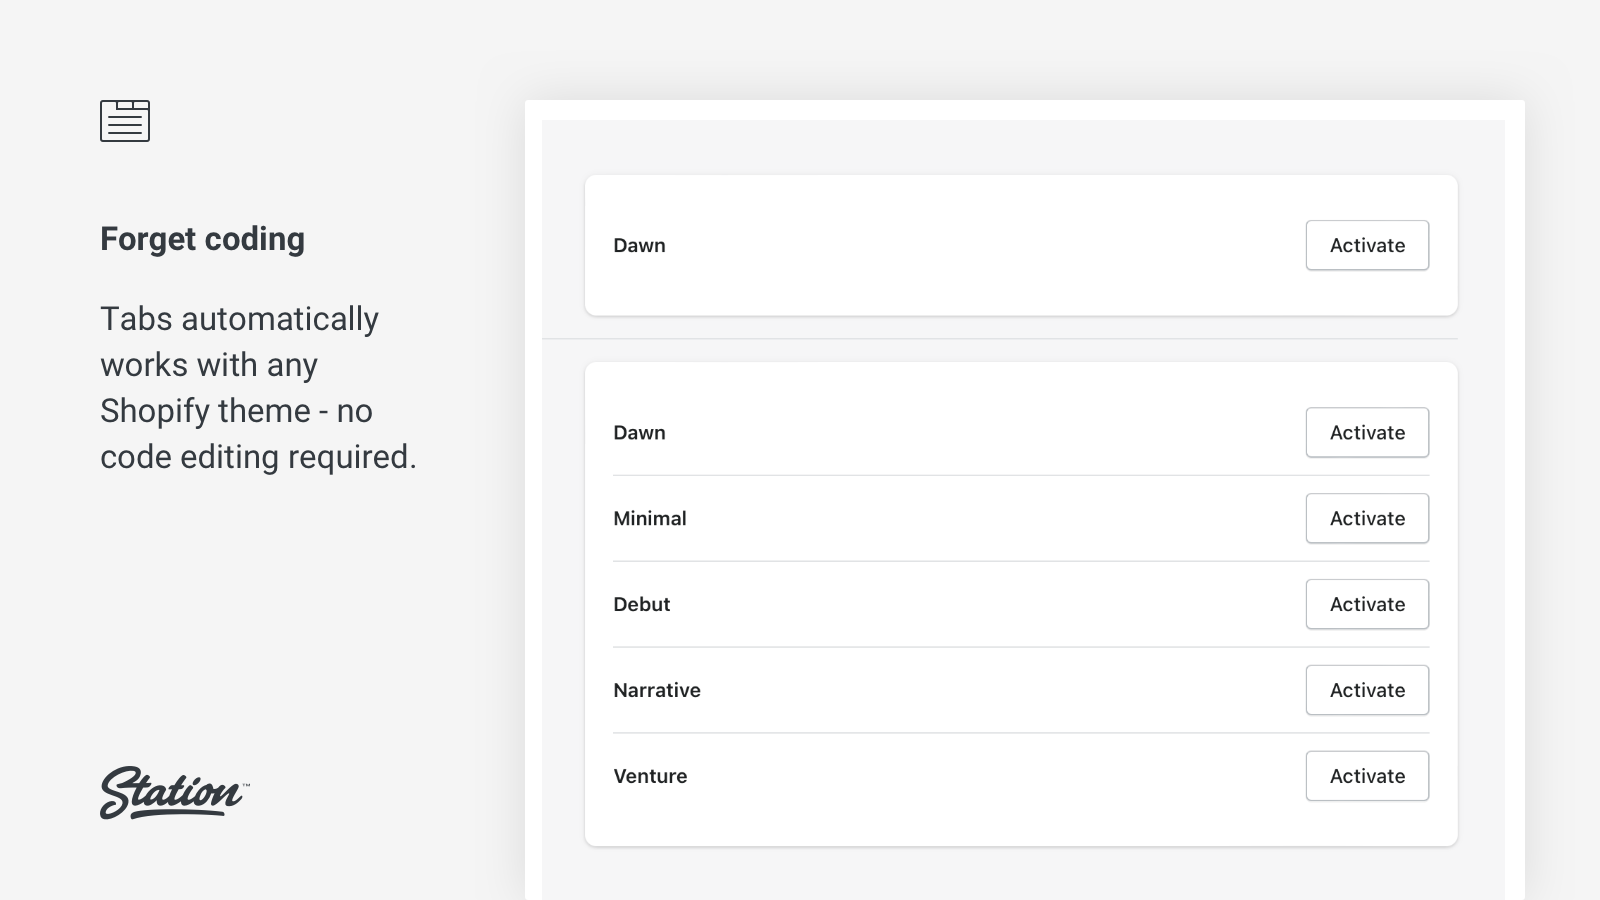The image size is (1600, 900).
Task: Activate the Dawn theme in the top card
Action: coord(1367,245)
